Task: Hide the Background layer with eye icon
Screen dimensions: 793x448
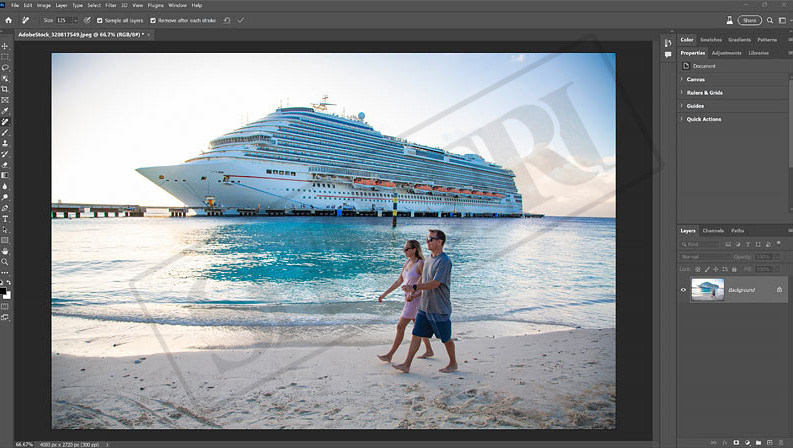Action: click(x=684, y=290)
